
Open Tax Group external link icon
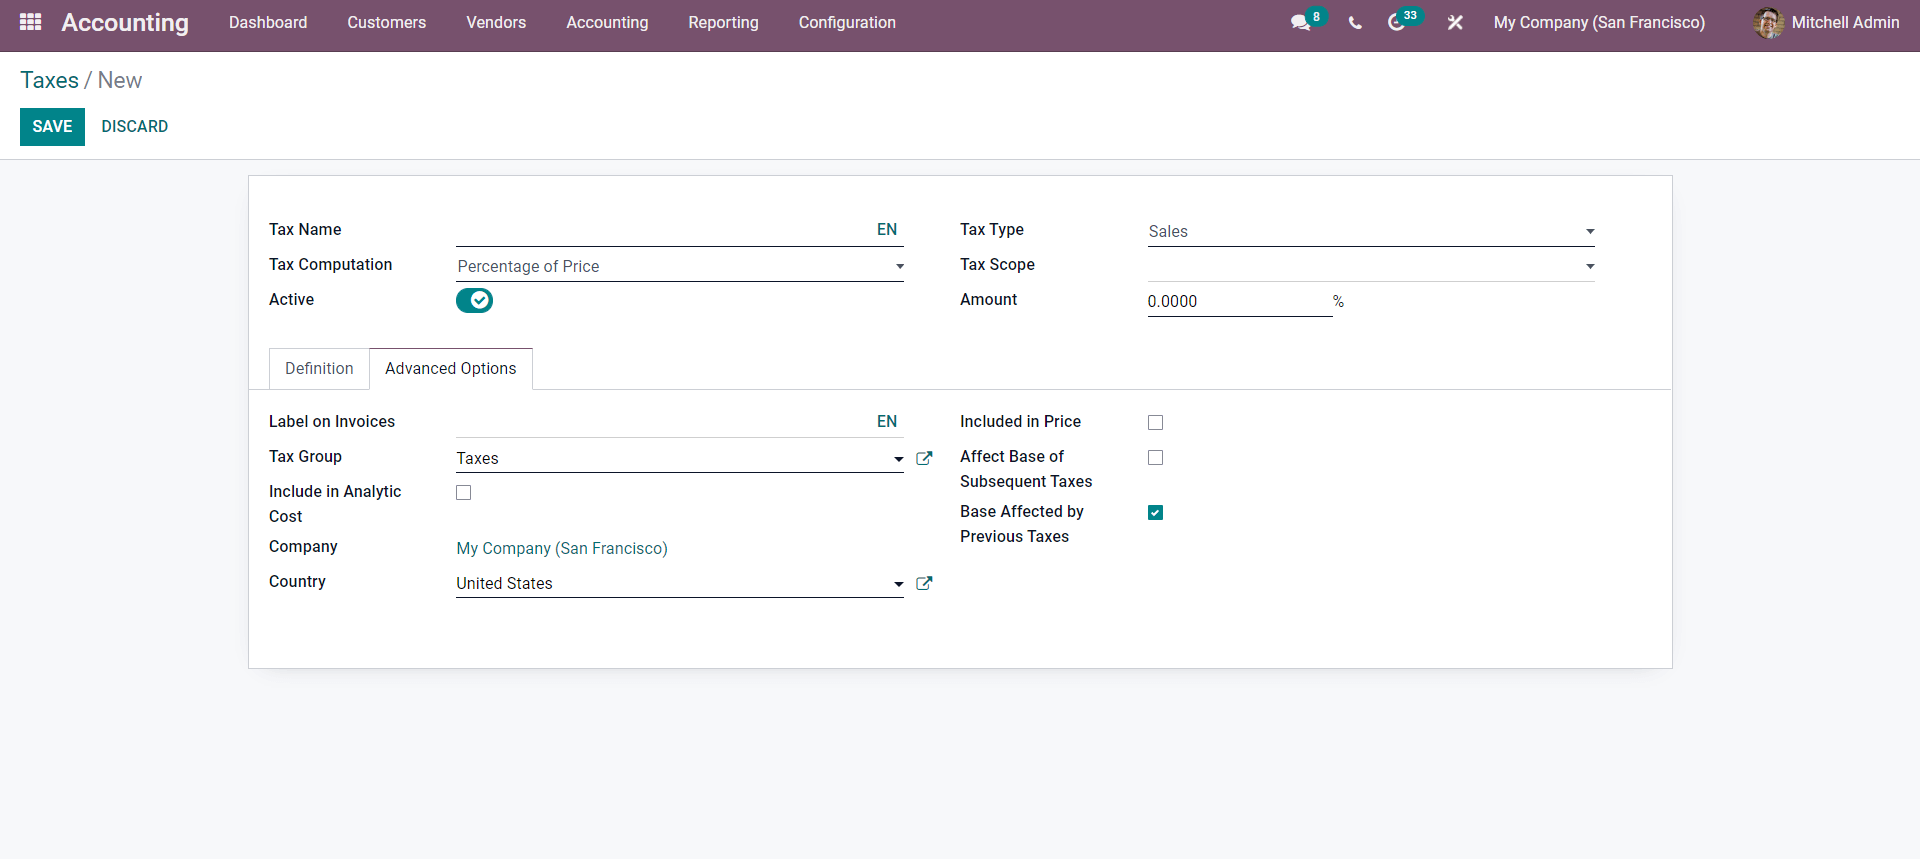[924, 458]
